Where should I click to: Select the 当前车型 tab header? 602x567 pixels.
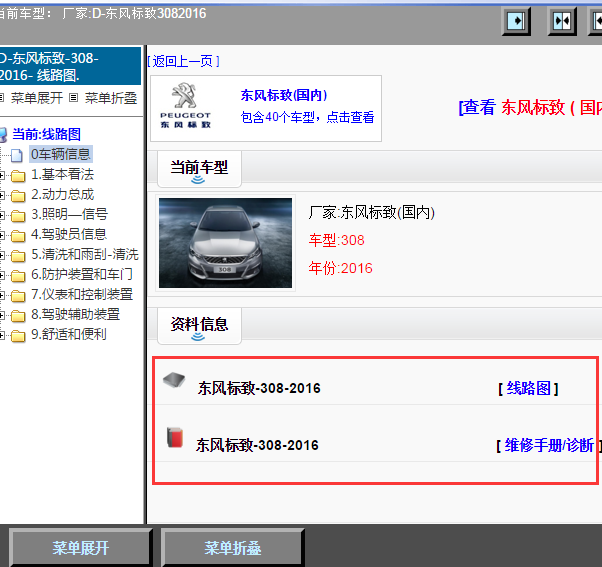(199, 169)
